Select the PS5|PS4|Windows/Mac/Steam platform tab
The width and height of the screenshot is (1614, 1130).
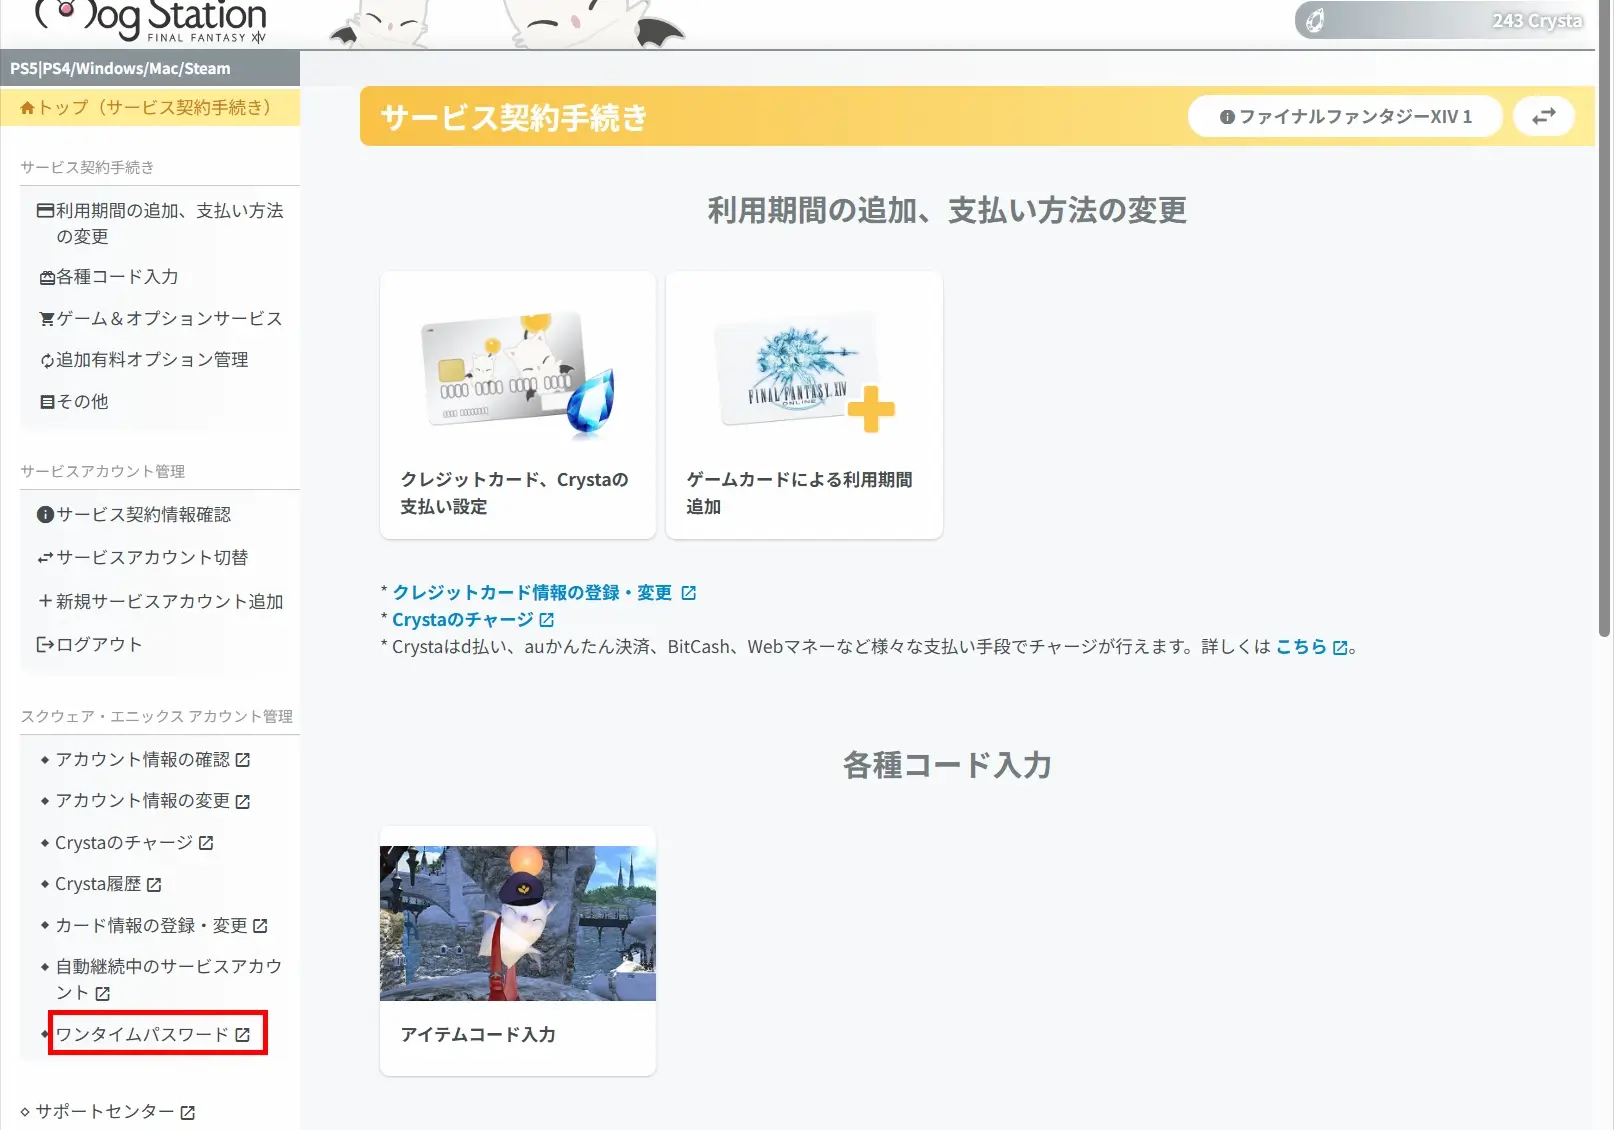pyautogui.click(x=150, y=68)
